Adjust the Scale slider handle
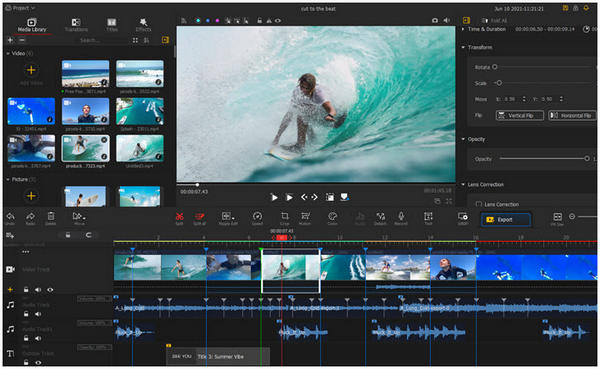 pyautogui.click(x=499, y=83)
